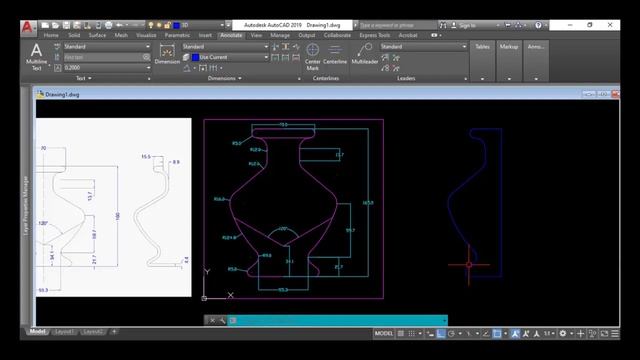Image resolution: width=640 pixels, height=360 pixels.
Task: Open the Parametric ribbon tab
Action: pos(177,36)
